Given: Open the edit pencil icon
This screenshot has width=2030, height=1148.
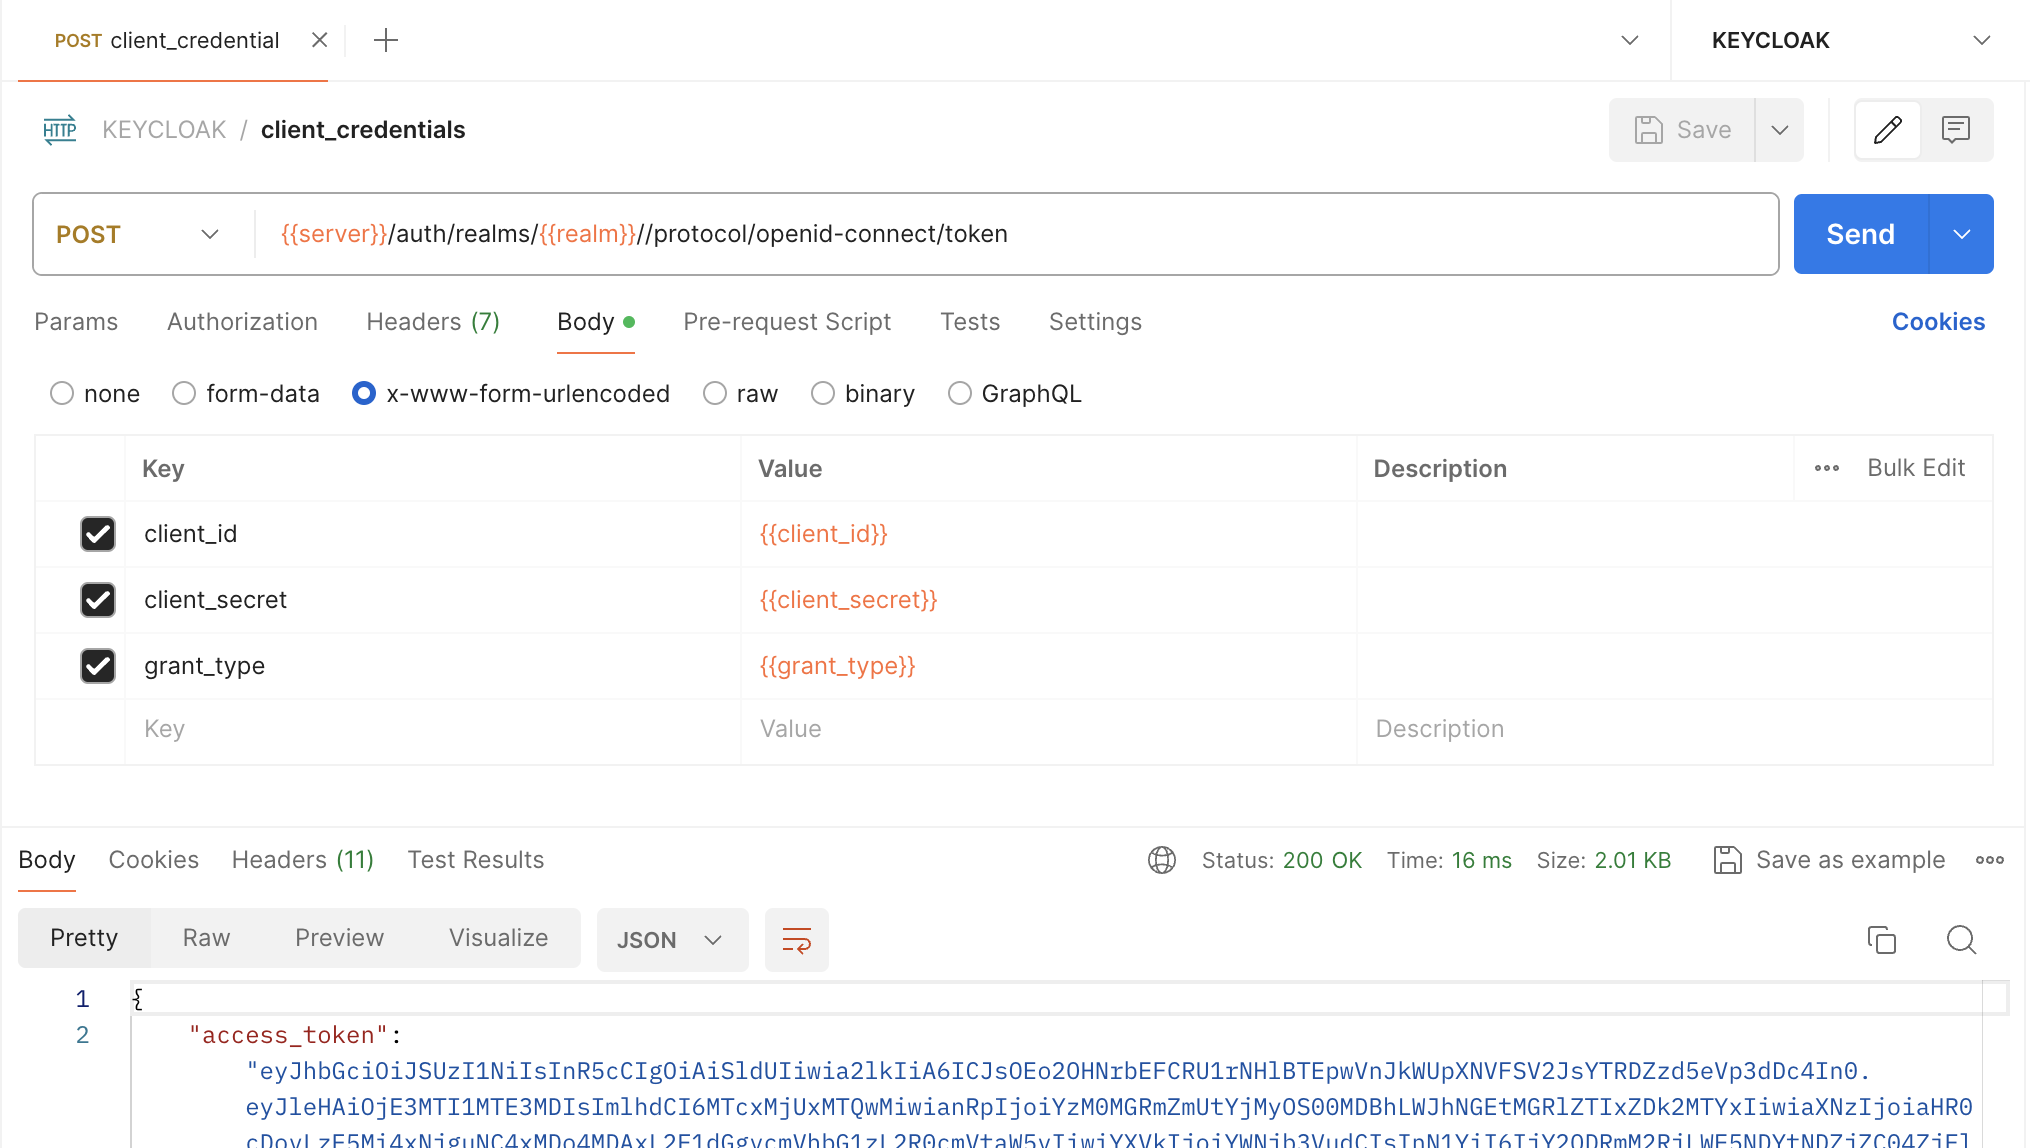Looking at the screenshot, I should [x=1888, y=130].
